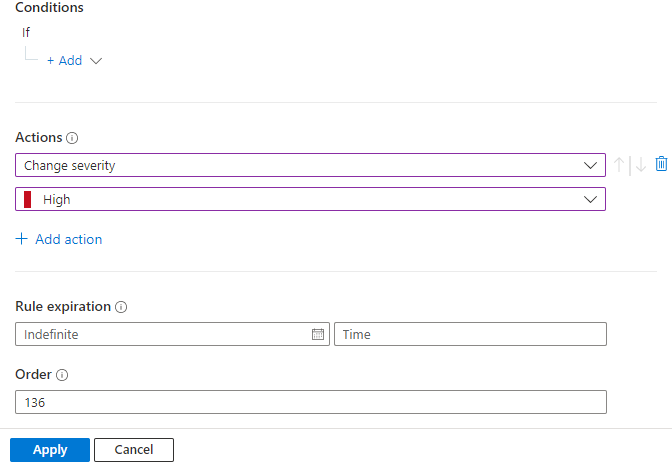Show info tooltip next to Actions

(72, 138)
